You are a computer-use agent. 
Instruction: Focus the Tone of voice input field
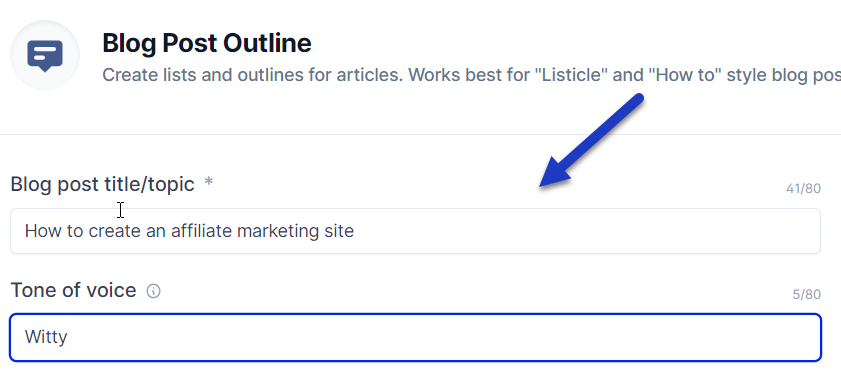[415, 337]
